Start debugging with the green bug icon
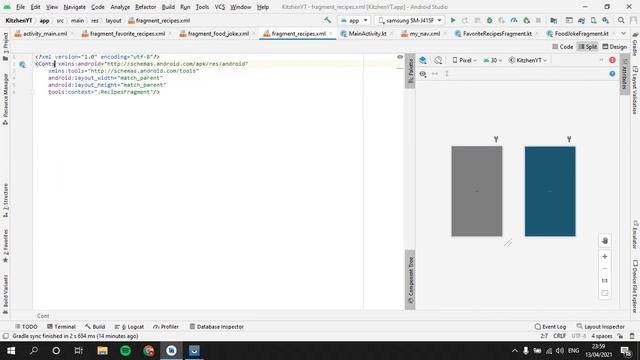The image size is (640, 360). click(x=489, y=20)
